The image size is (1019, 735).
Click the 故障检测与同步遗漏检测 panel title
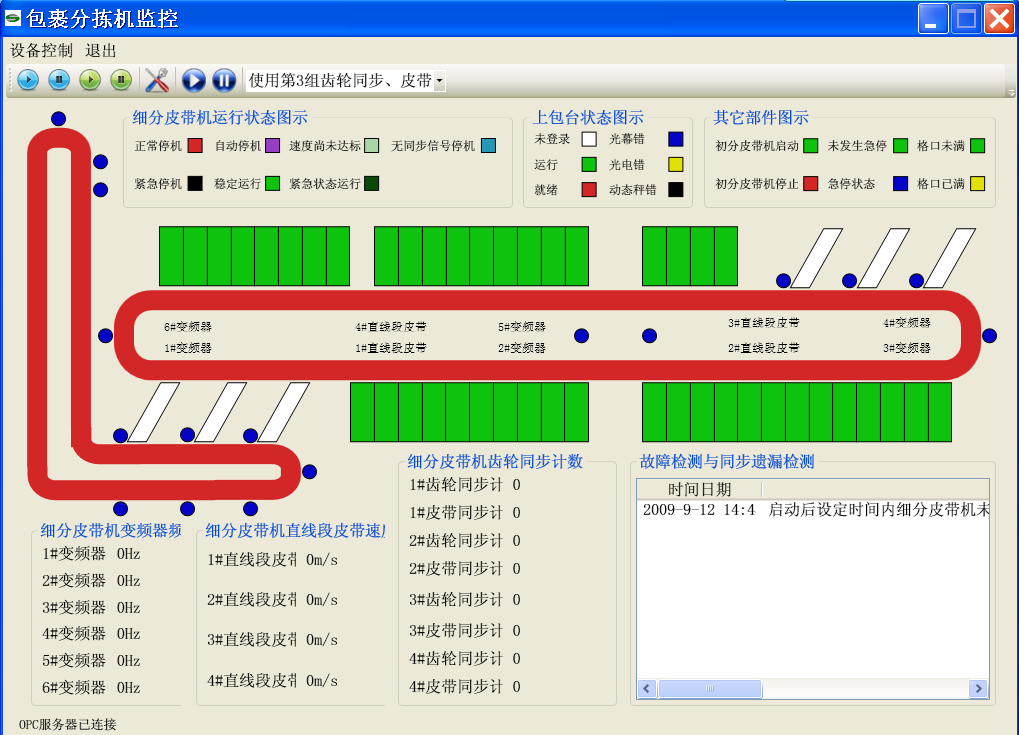coord(727,461)
